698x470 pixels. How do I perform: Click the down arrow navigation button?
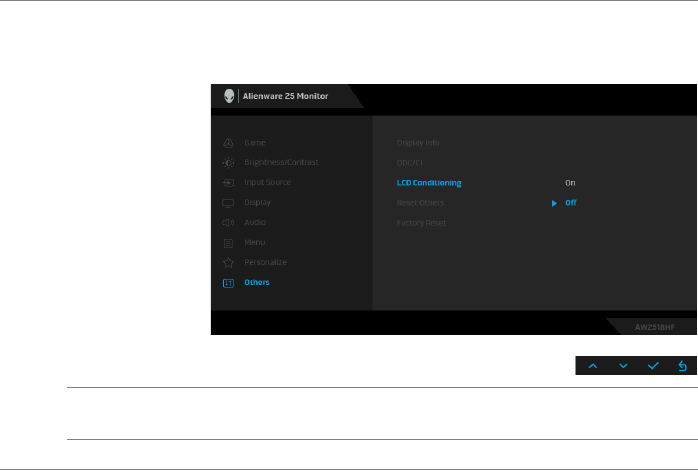point(623,366)
